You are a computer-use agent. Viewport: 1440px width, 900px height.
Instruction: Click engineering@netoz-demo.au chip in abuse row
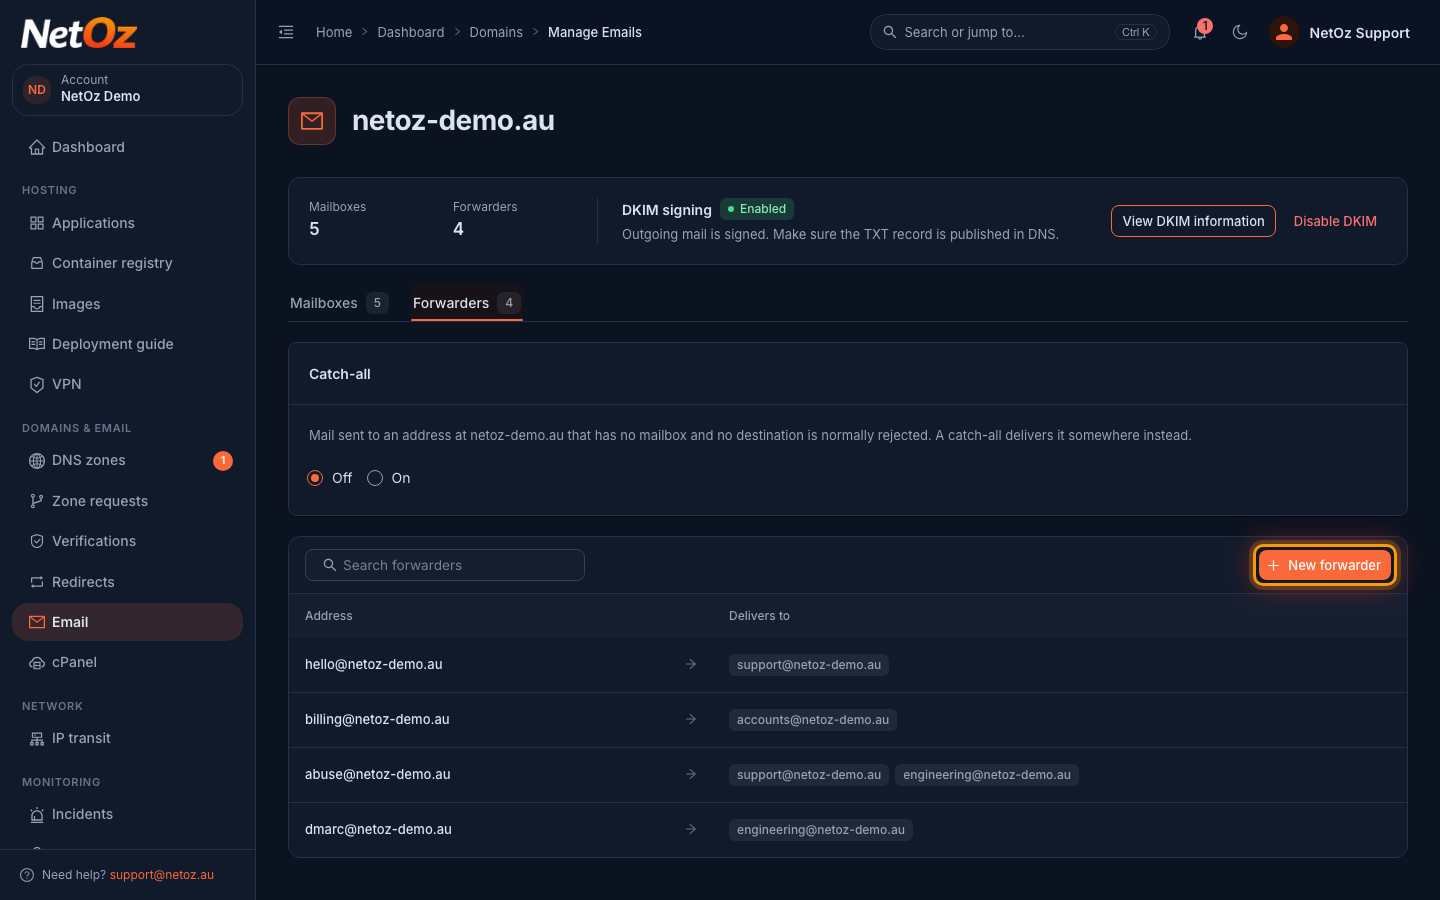(x=987, y=775)
